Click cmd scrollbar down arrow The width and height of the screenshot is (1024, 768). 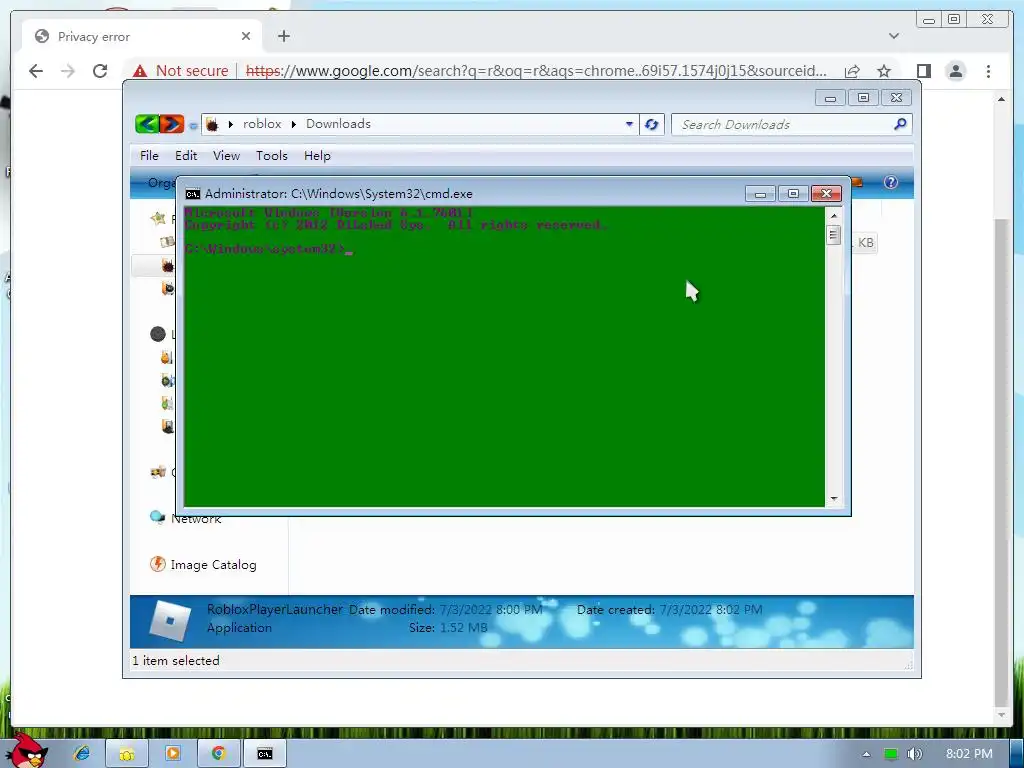point(833,498)
